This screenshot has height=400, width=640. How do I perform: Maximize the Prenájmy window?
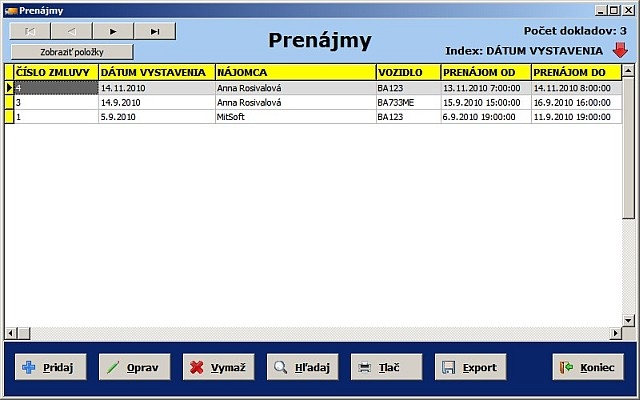614,11
